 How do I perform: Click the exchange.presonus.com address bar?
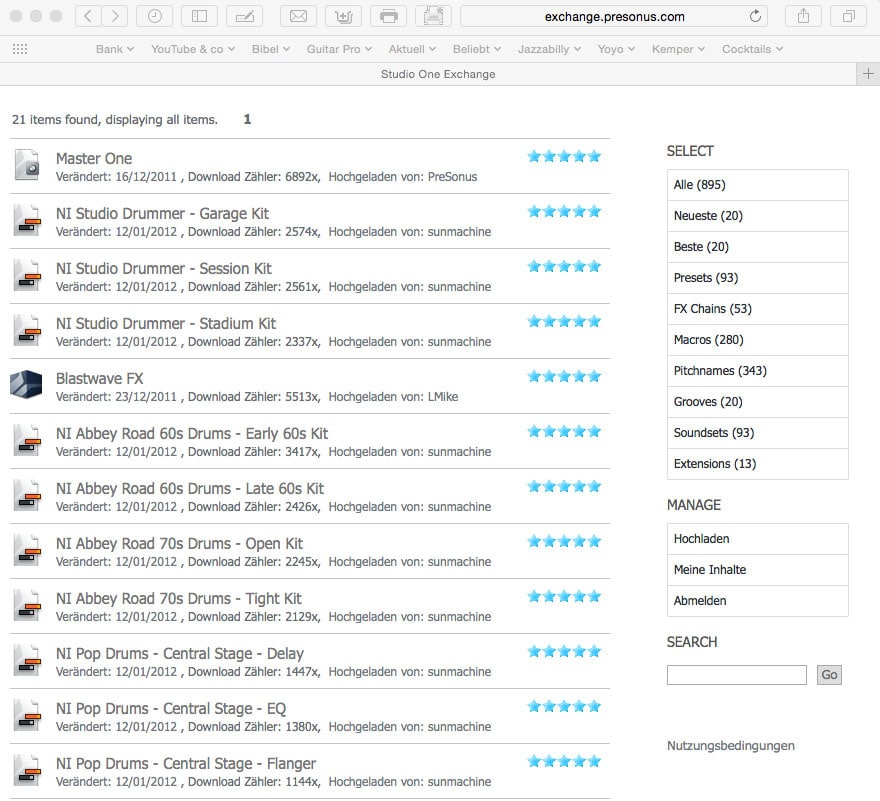(x=615, y=16)
